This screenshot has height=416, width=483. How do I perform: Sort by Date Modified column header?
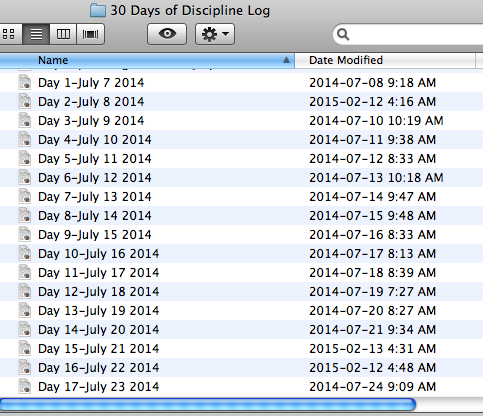pos(385,60)
